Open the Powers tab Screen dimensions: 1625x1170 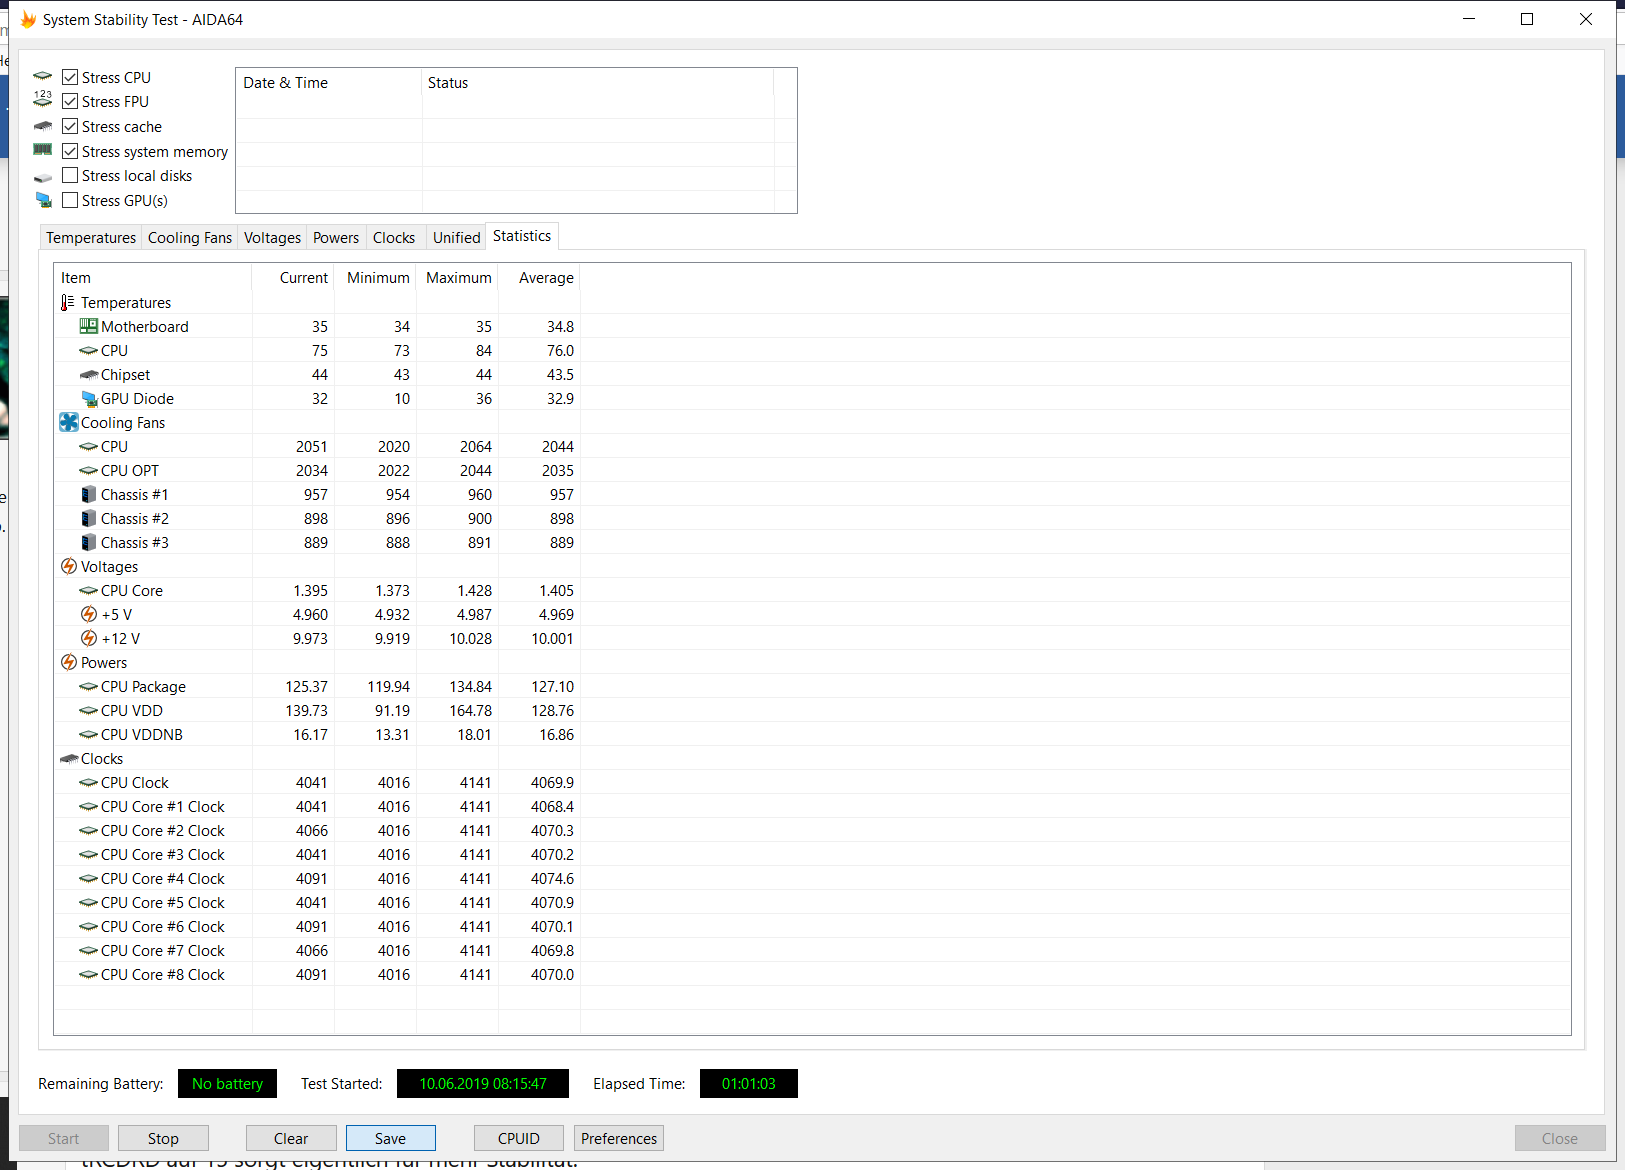(336, 237)
